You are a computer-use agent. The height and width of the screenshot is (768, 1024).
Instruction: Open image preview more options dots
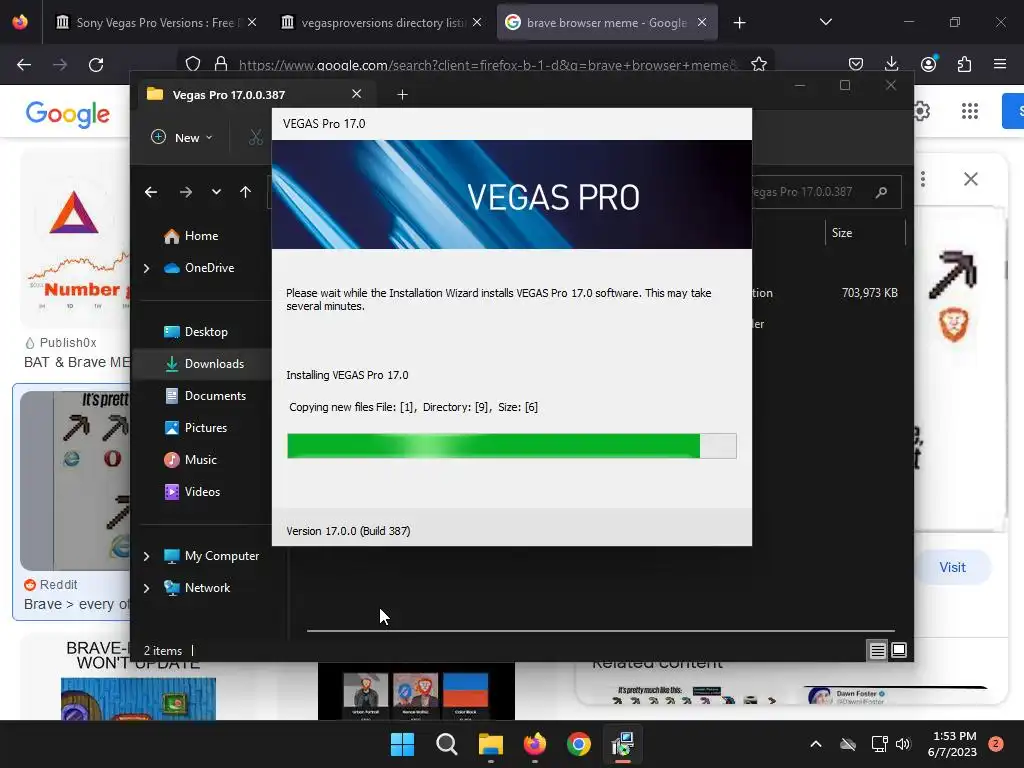(923, 179)
